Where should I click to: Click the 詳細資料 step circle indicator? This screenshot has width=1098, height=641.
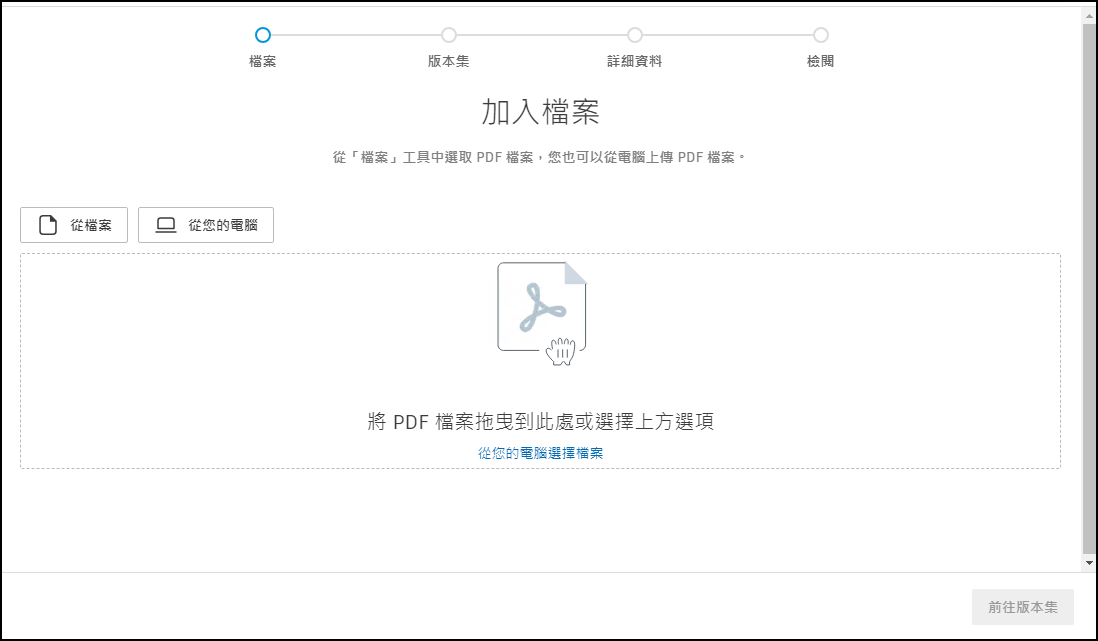tap(635, 34)
